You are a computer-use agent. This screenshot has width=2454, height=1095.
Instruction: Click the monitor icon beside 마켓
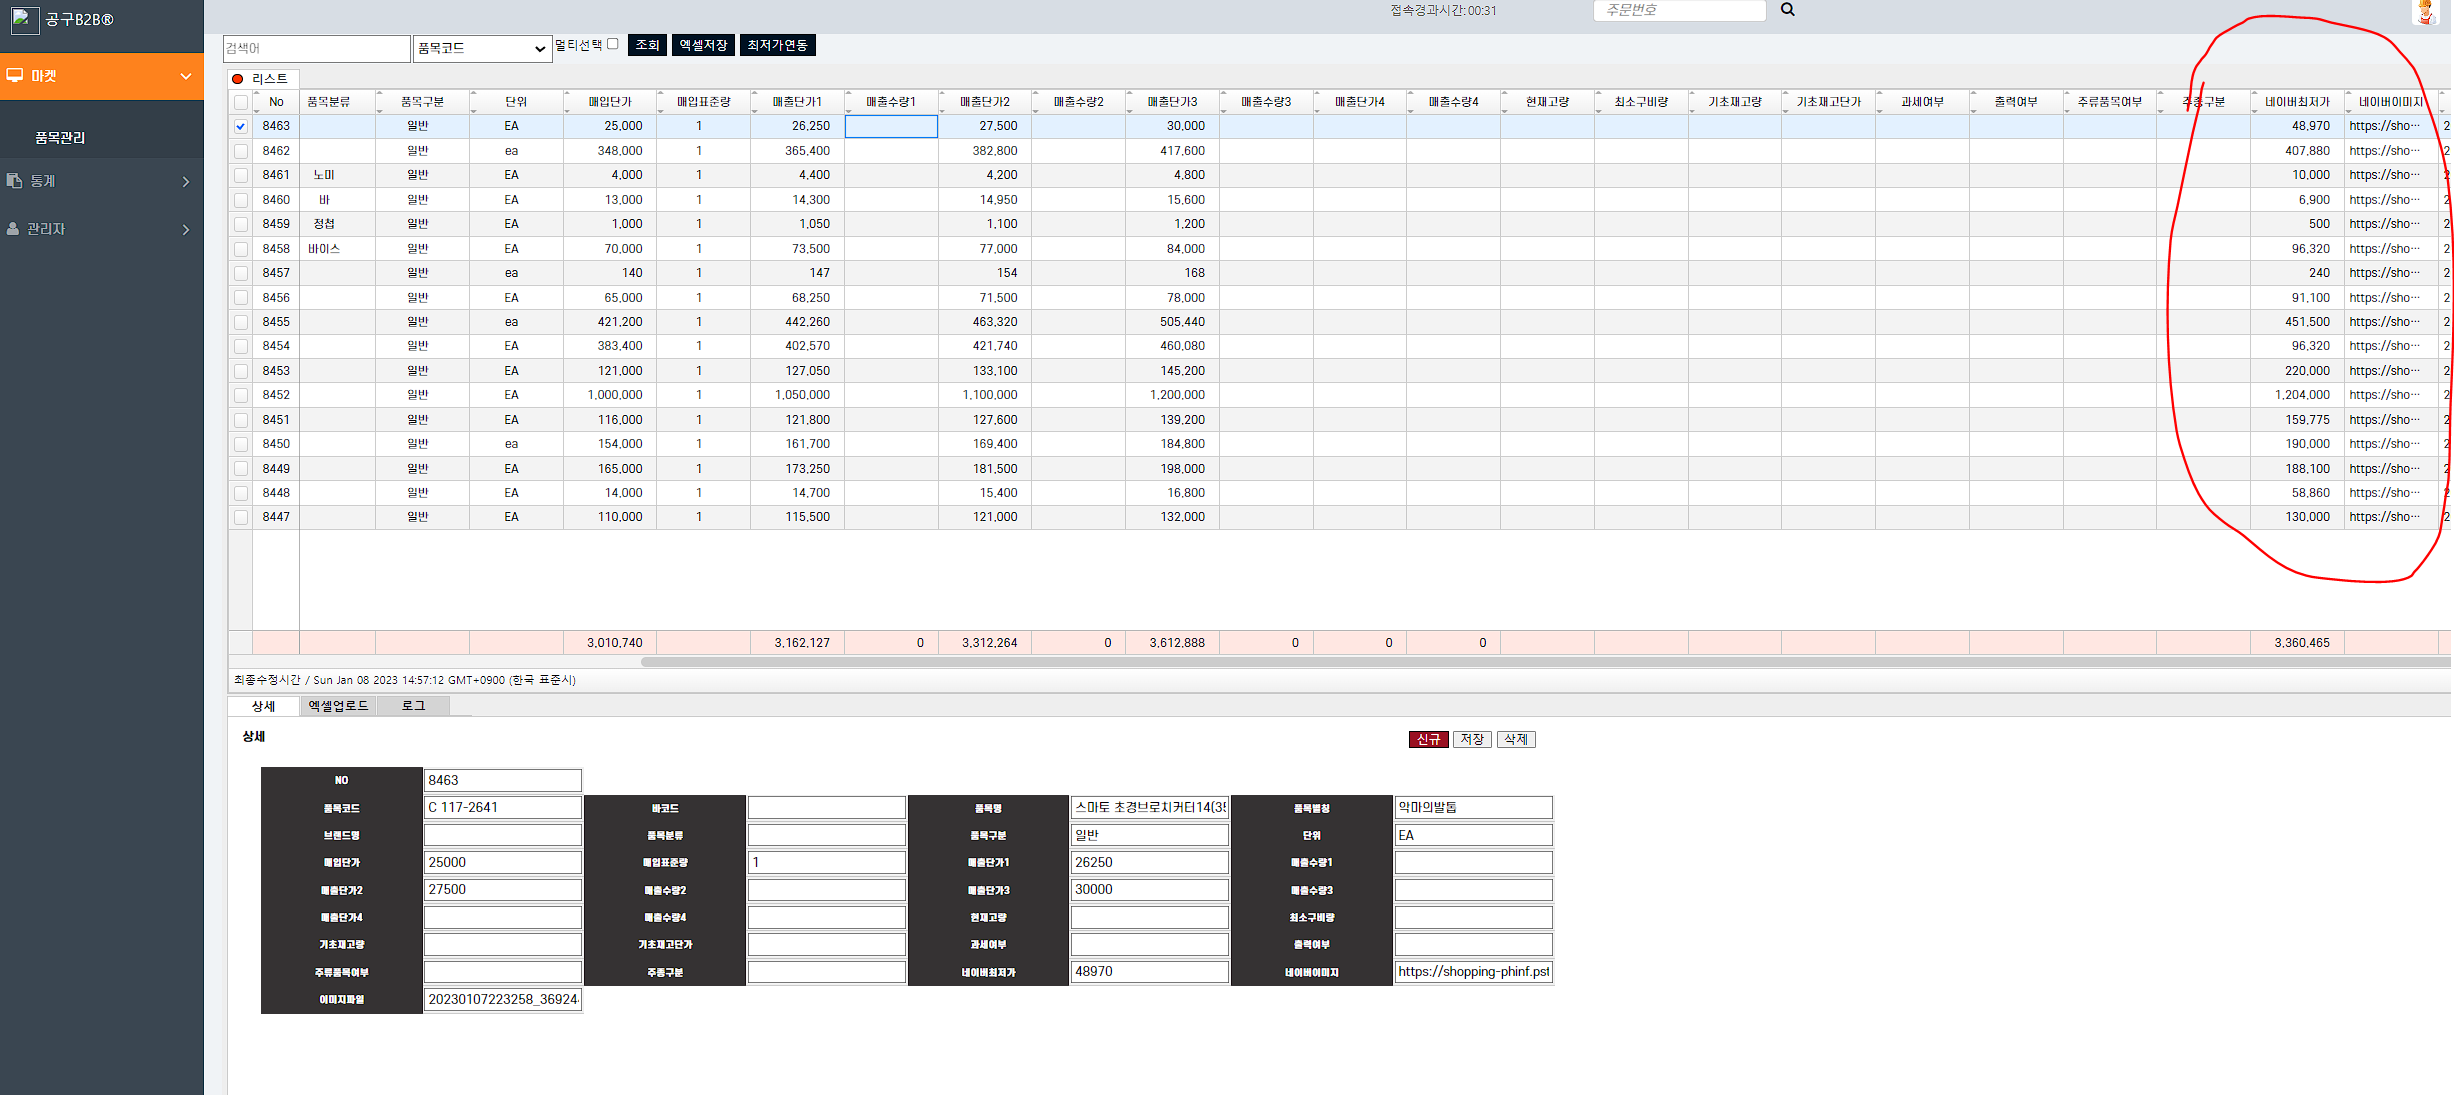(15, 76)
